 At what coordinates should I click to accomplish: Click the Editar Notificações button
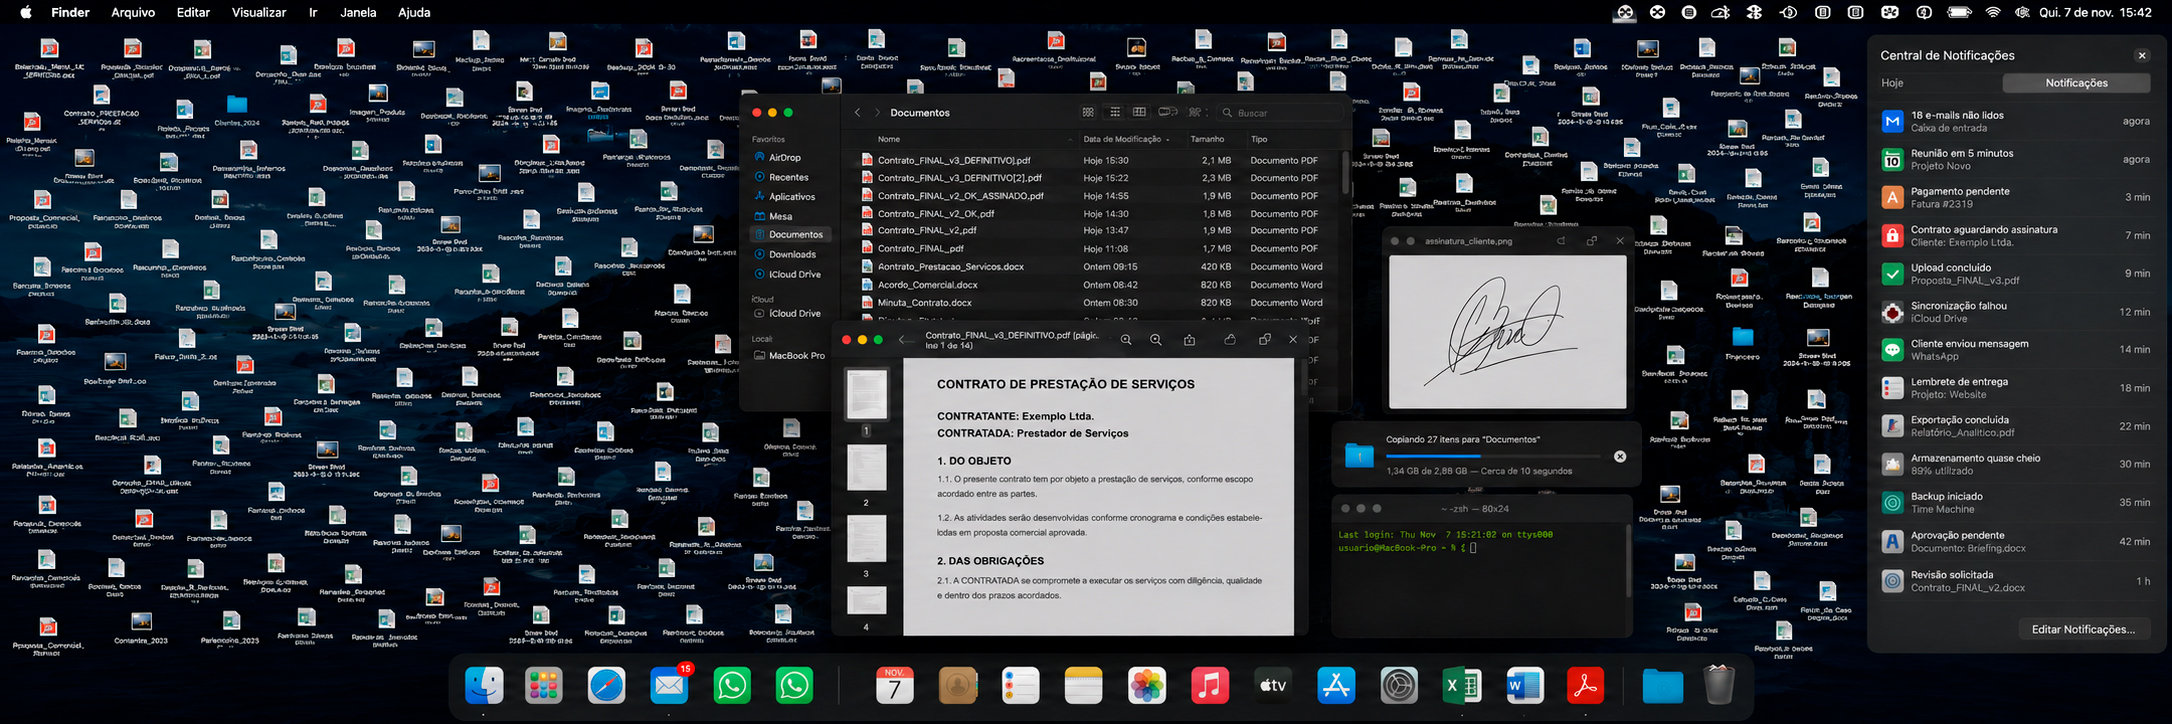(2083, 629)
